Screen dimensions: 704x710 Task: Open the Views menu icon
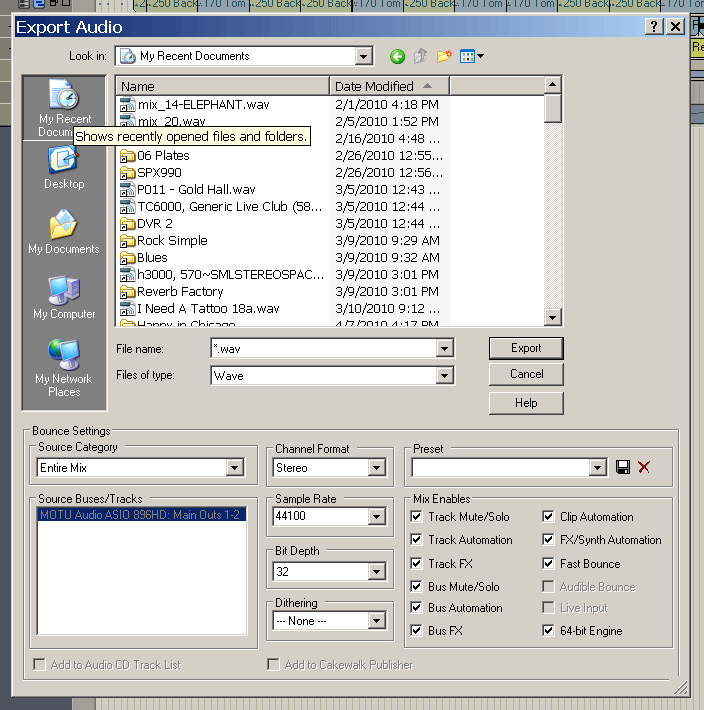pyautogui.click(x=471, y=57)
